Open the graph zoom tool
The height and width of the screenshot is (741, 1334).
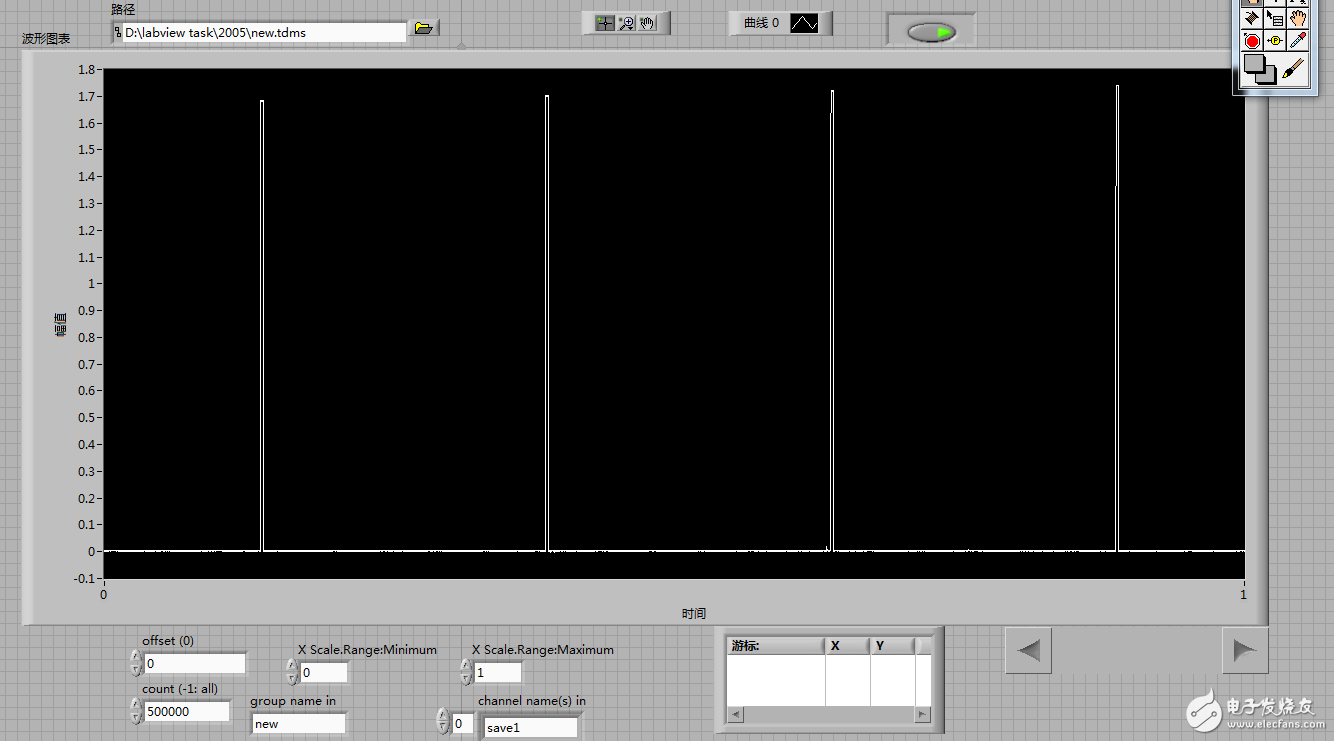tap(626, 23)
